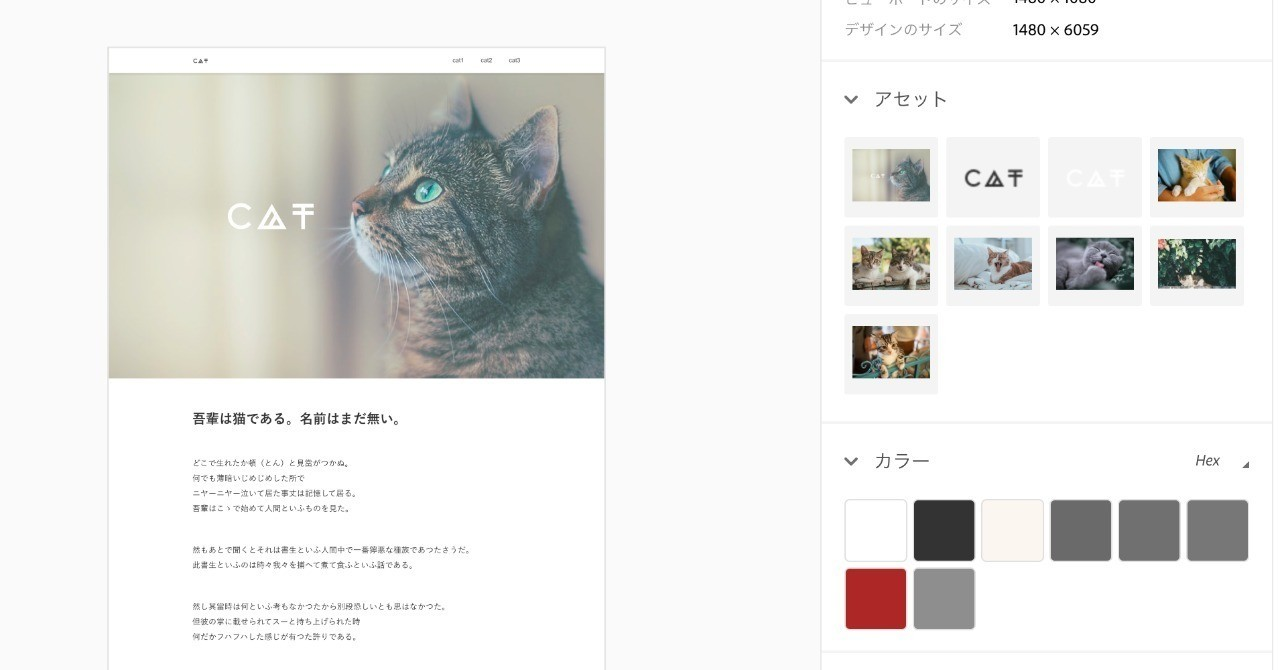This screenshot has height=670, width=1280.
Task: Pick the dark charcoal color swatch
Action: click(944, 530)
